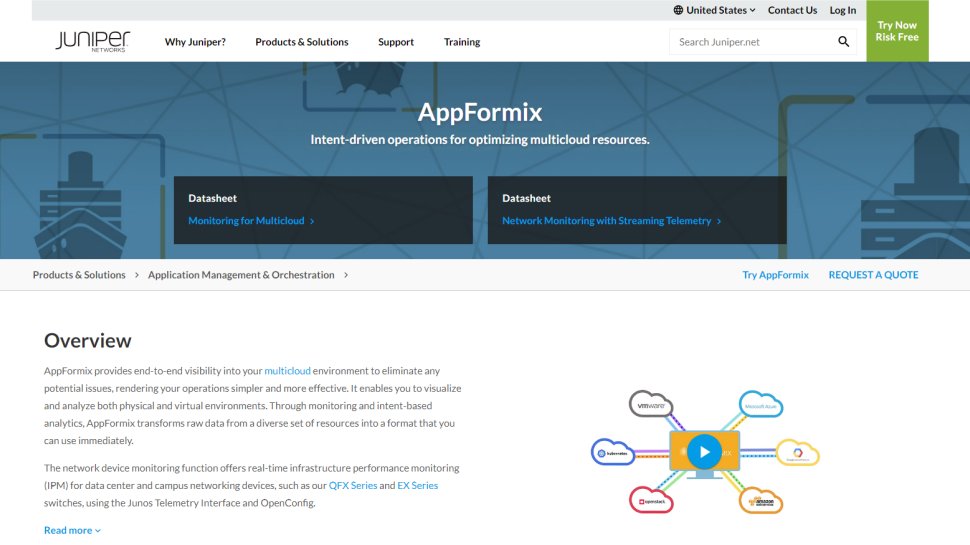Play the AppFormix overview video

click(704, 452)
